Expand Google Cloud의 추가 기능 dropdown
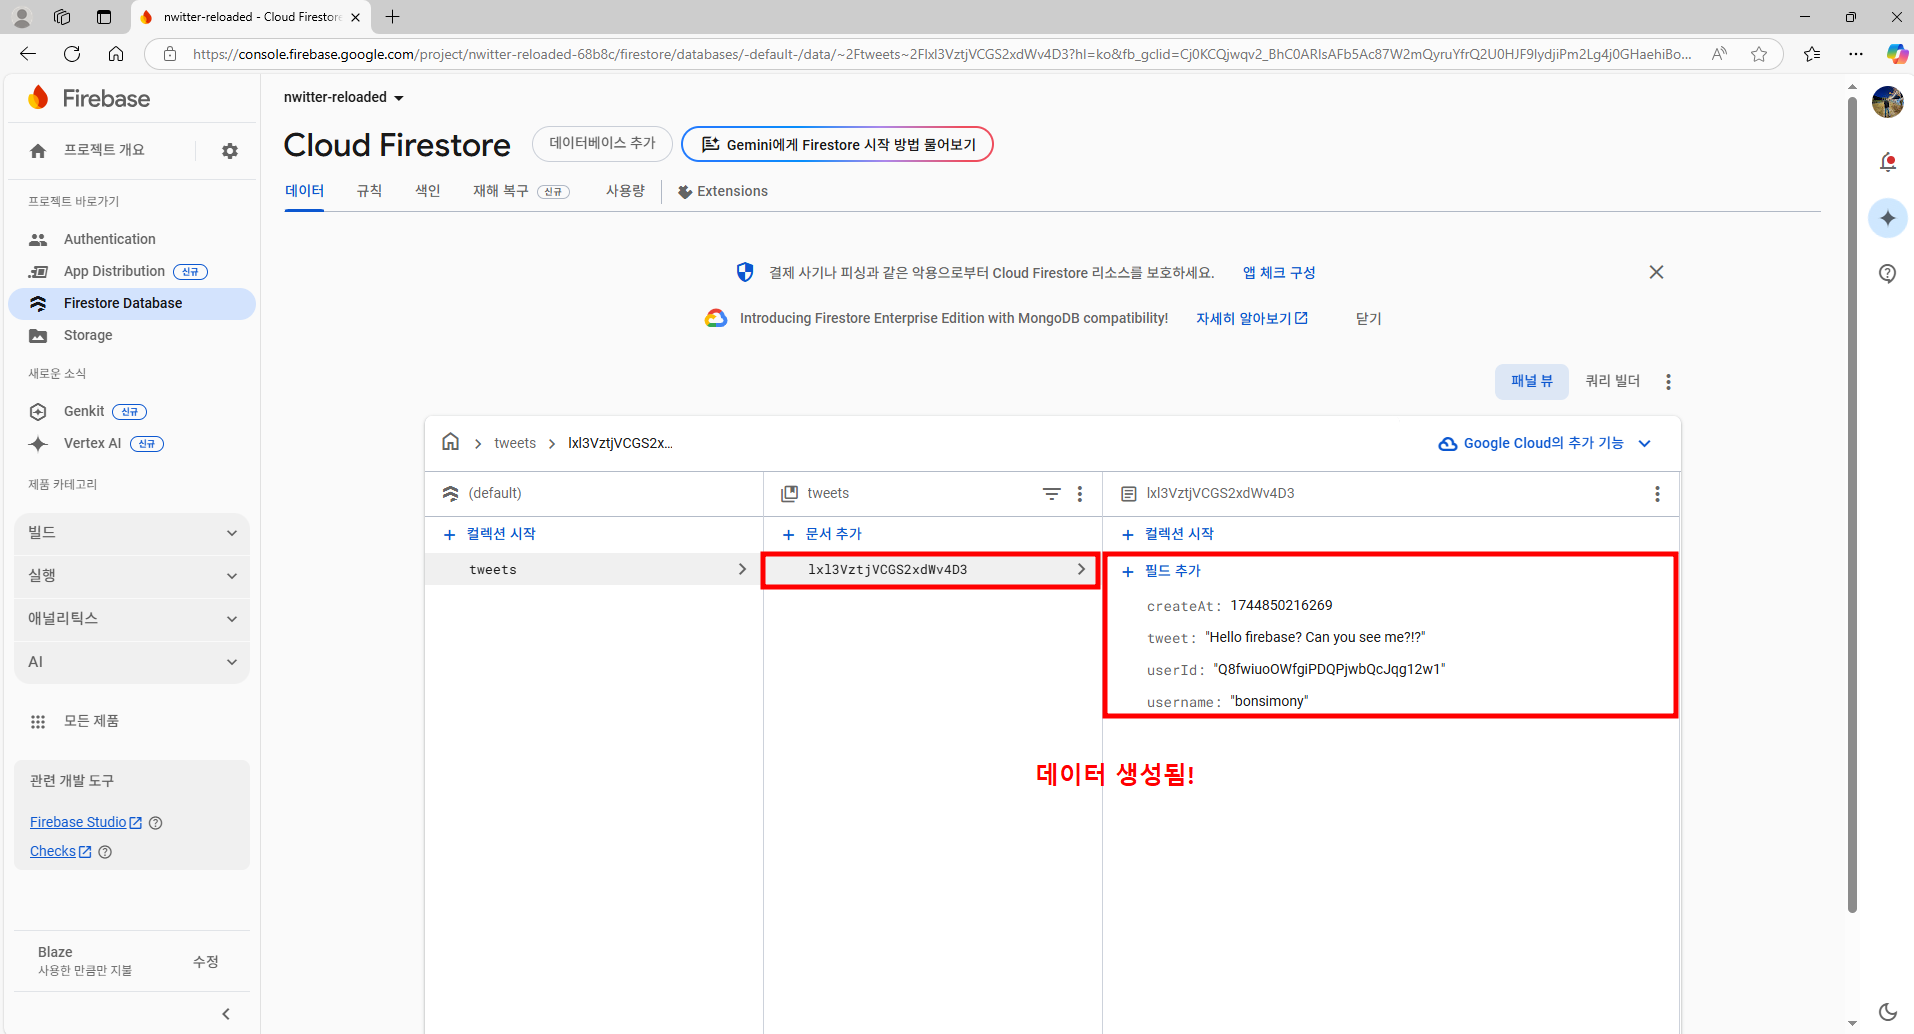Image resolution: width=1914 pixels, height=1034 pixels. point(1545,443)
